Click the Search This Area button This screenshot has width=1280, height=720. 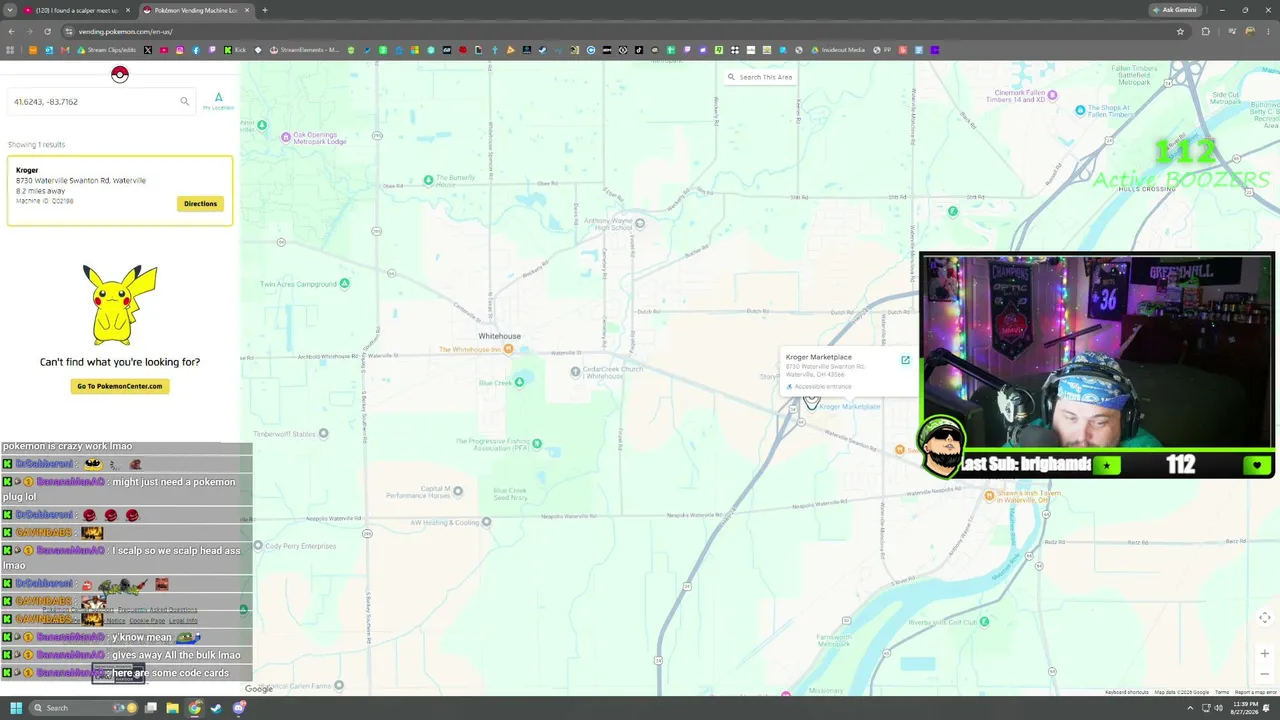click(760, 77)
